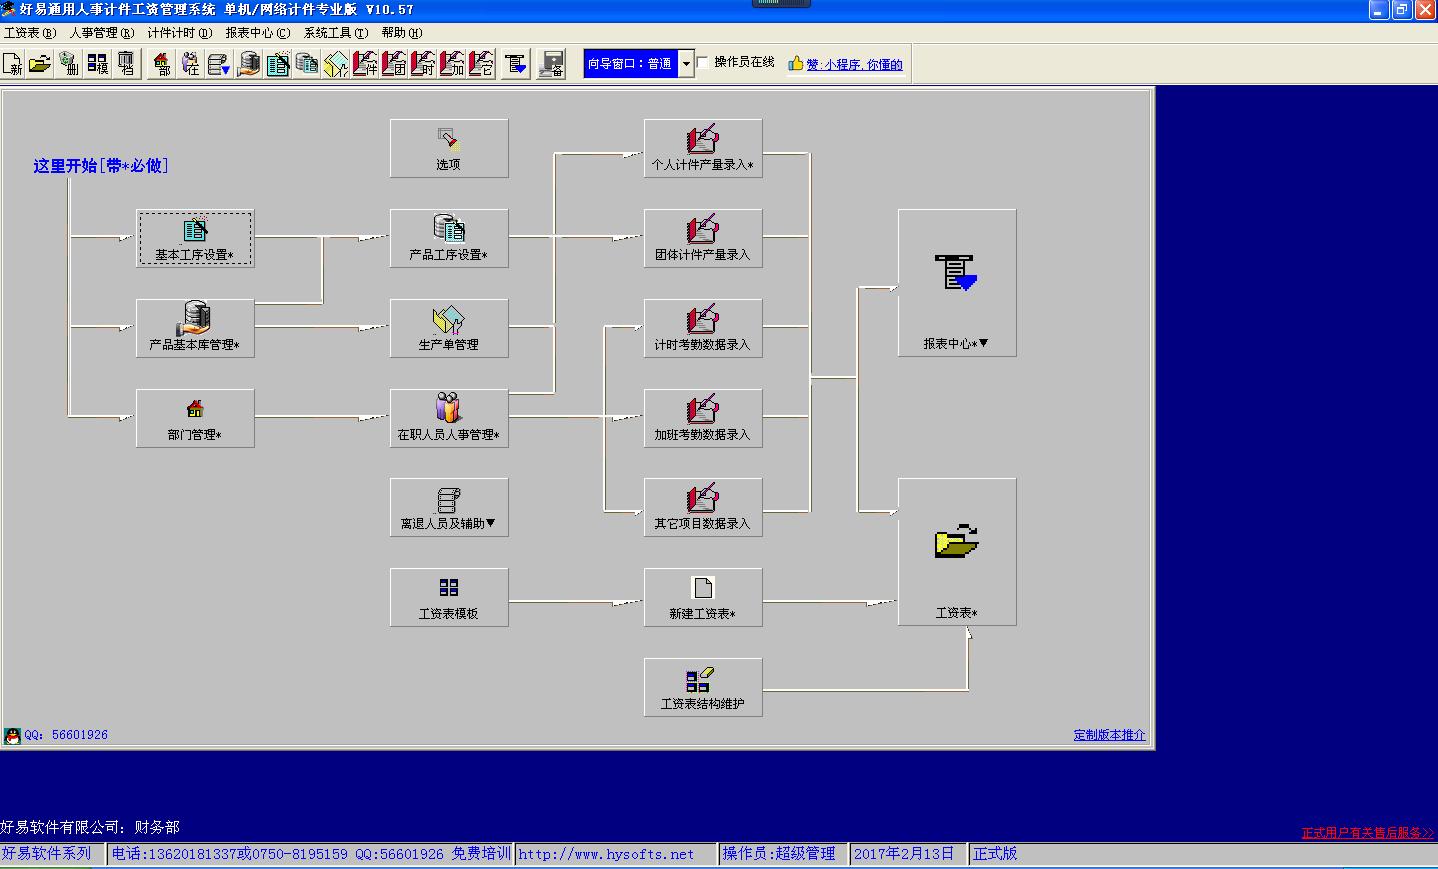
Task: Expand the 报表中心 dropdown tile
Action: coord(957,283)
